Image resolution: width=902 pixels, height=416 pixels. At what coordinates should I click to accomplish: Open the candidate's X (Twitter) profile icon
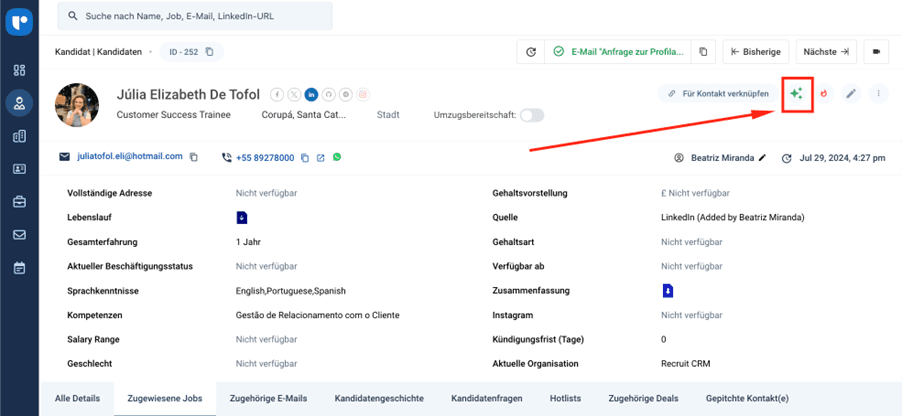(294, 94)
